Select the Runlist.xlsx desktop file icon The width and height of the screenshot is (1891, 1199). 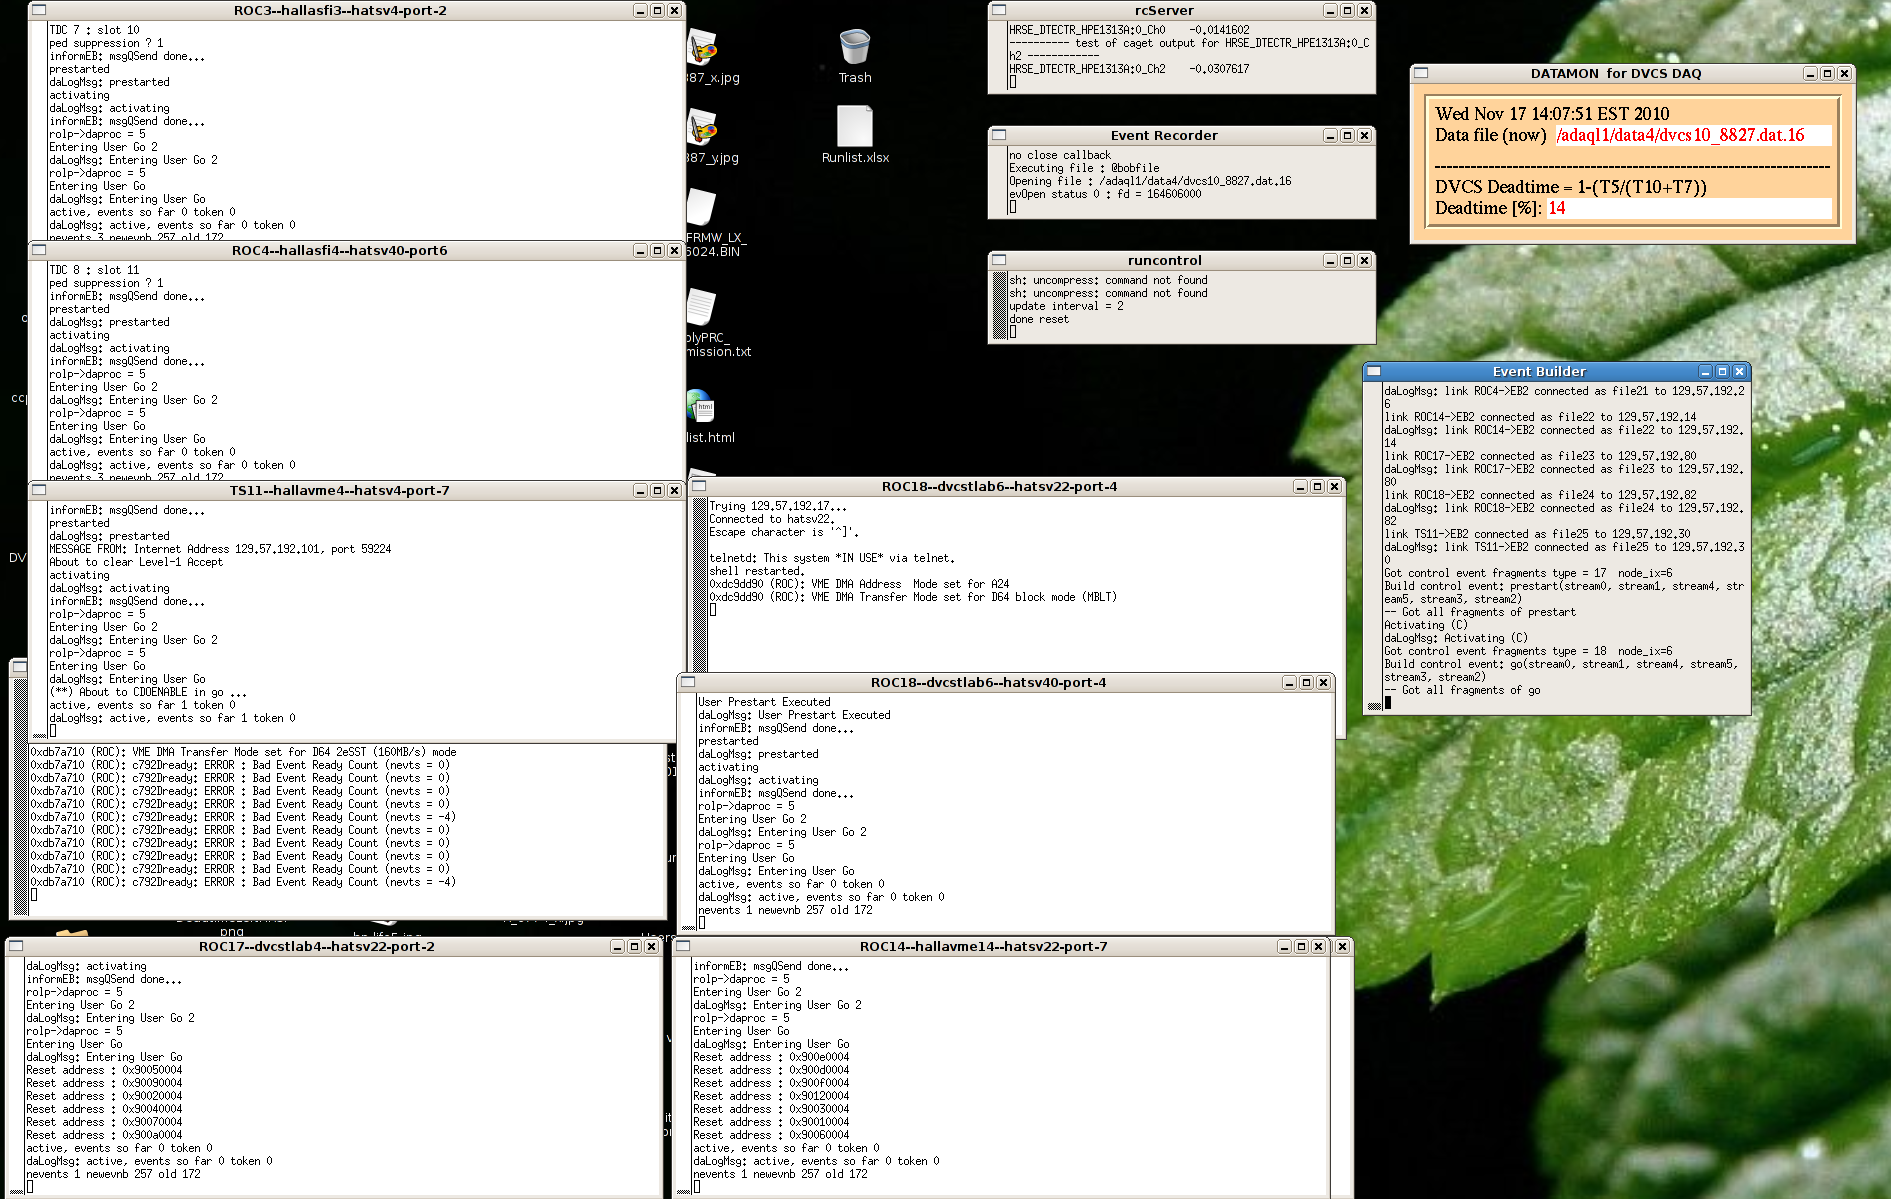tap(855, 128)
